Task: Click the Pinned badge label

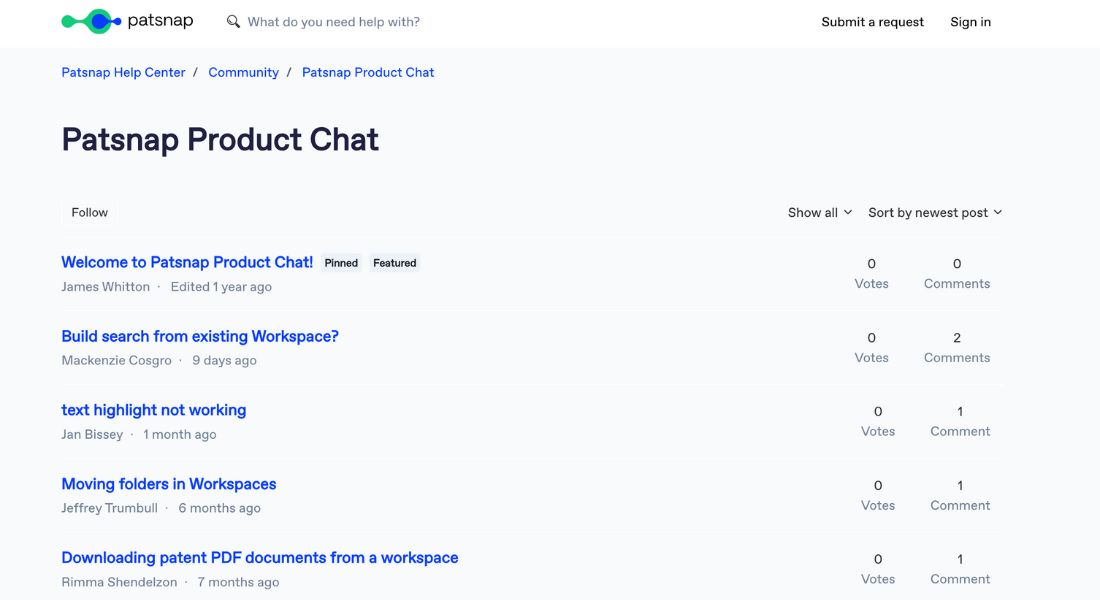Action: pyautogui.click(x=341, y=263)
